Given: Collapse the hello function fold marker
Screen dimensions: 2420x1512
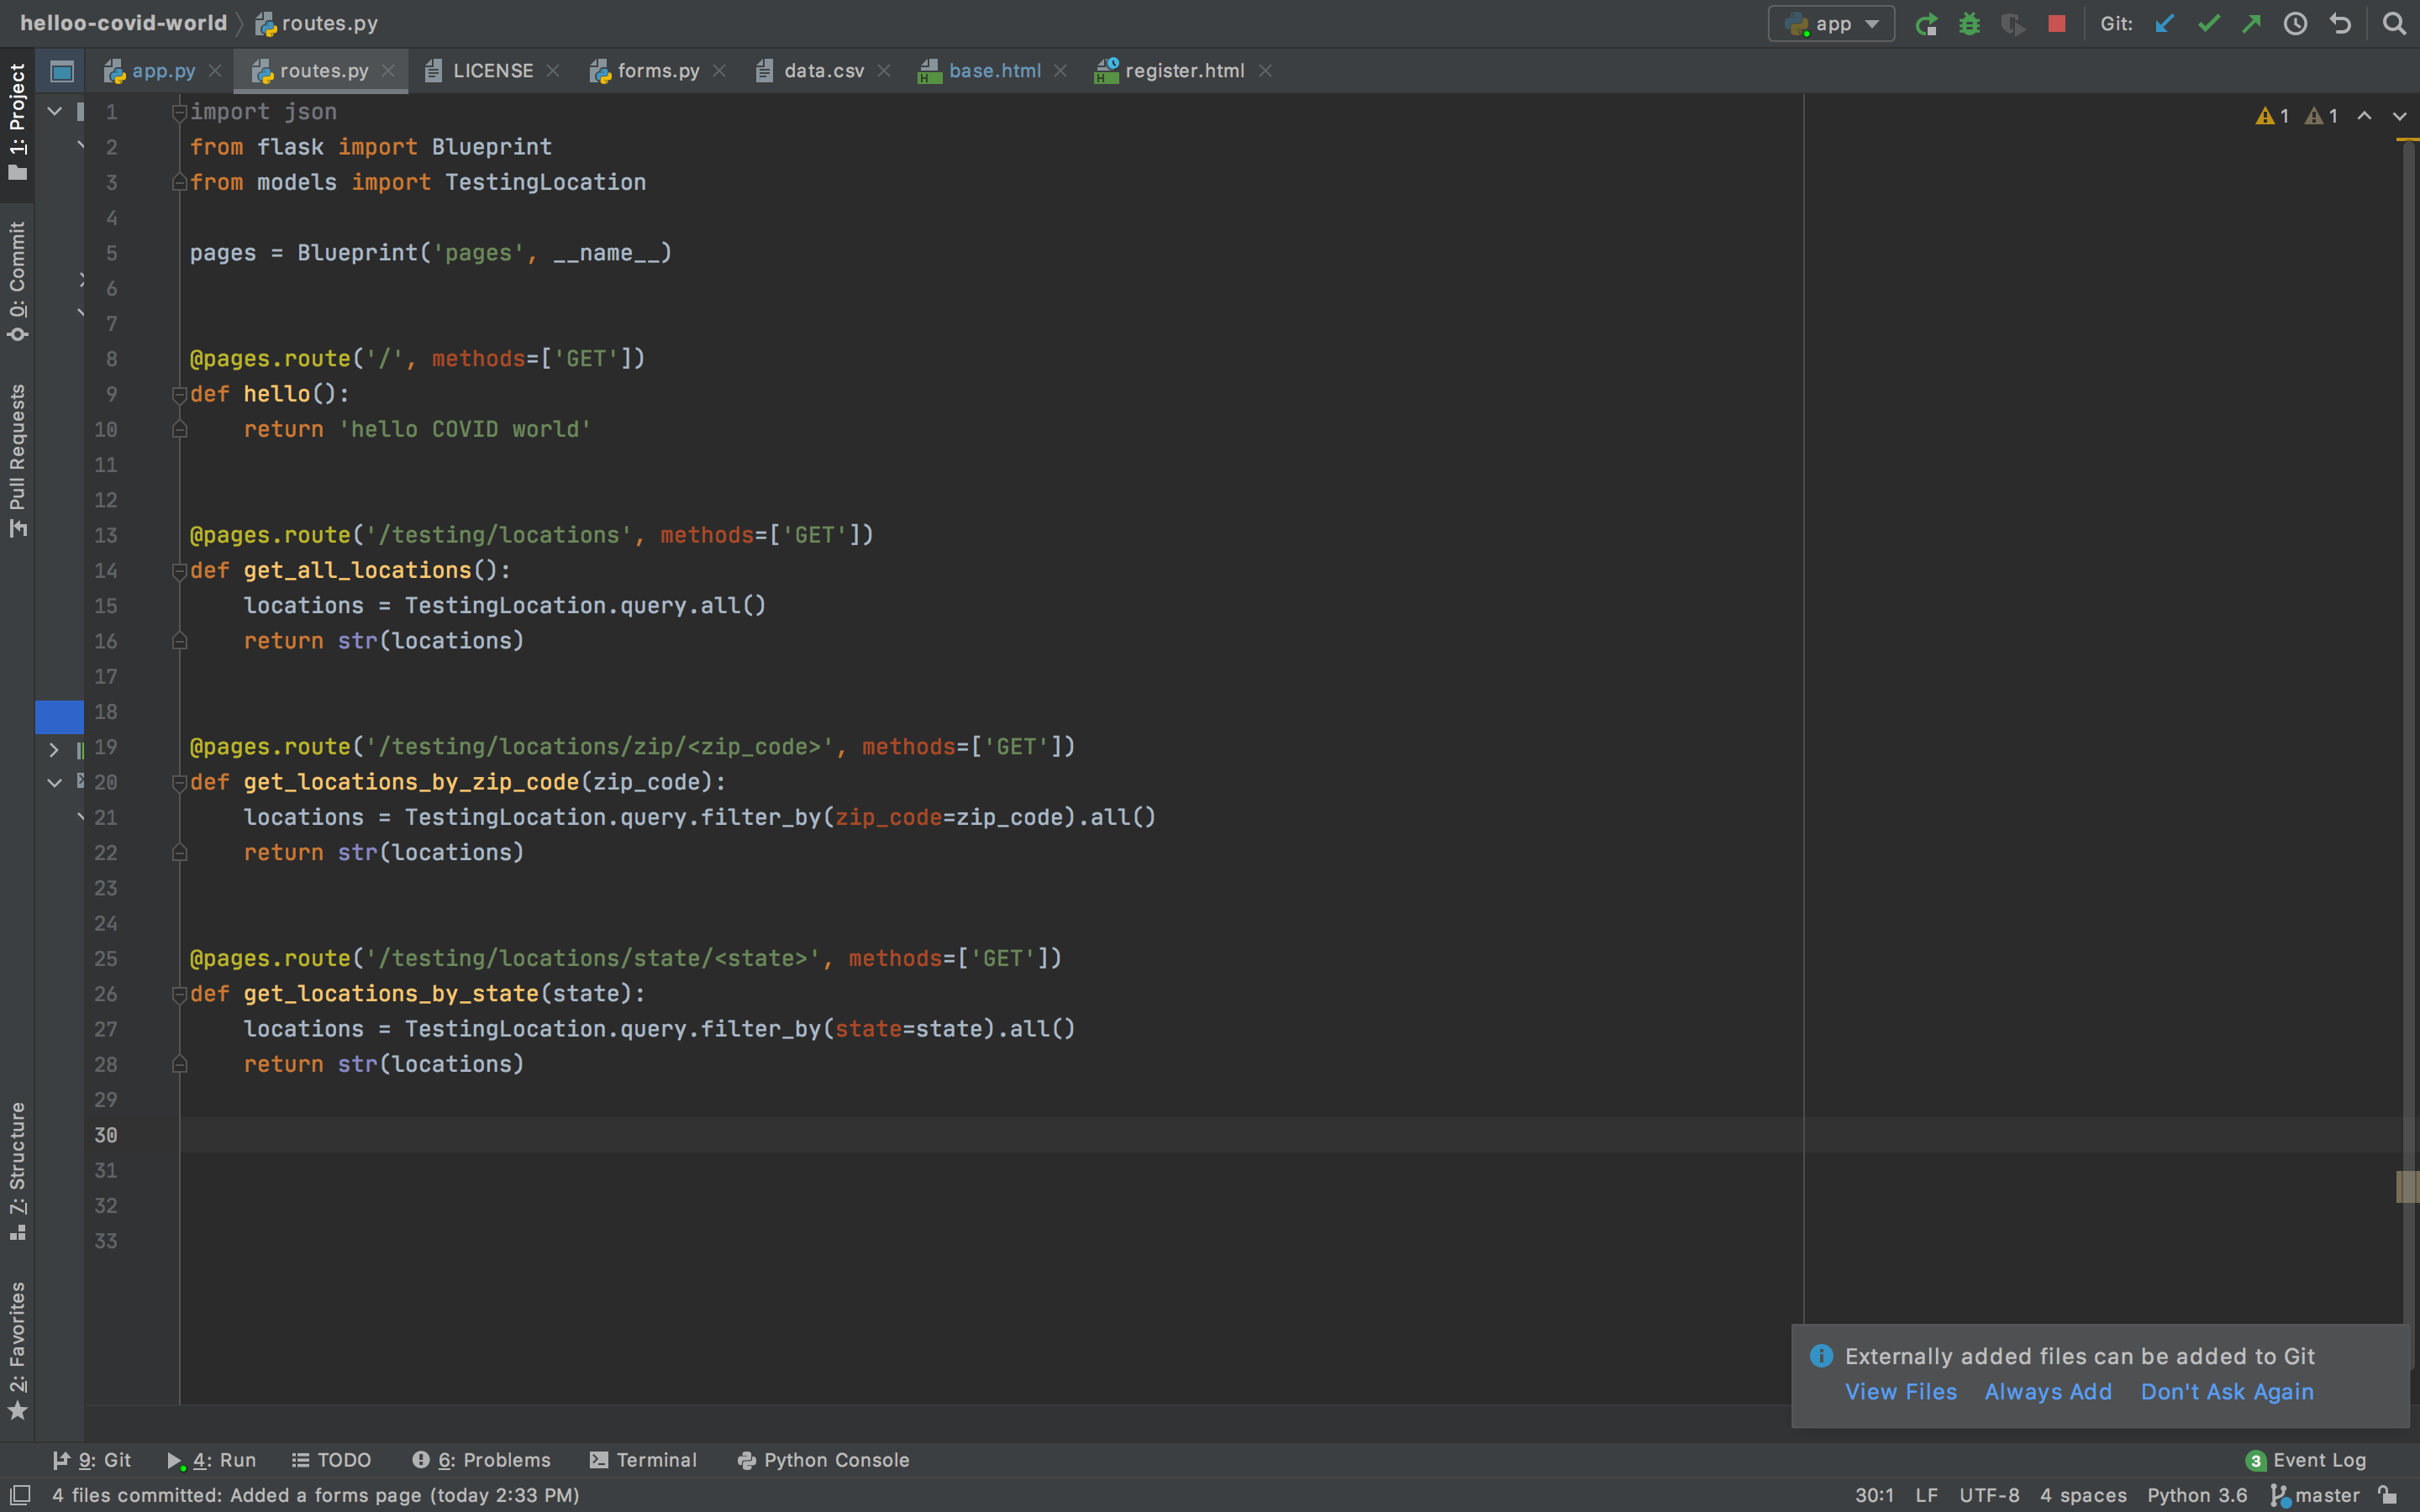Looking at the screenshot, I should pyautogui.click(x=180, y=394).
